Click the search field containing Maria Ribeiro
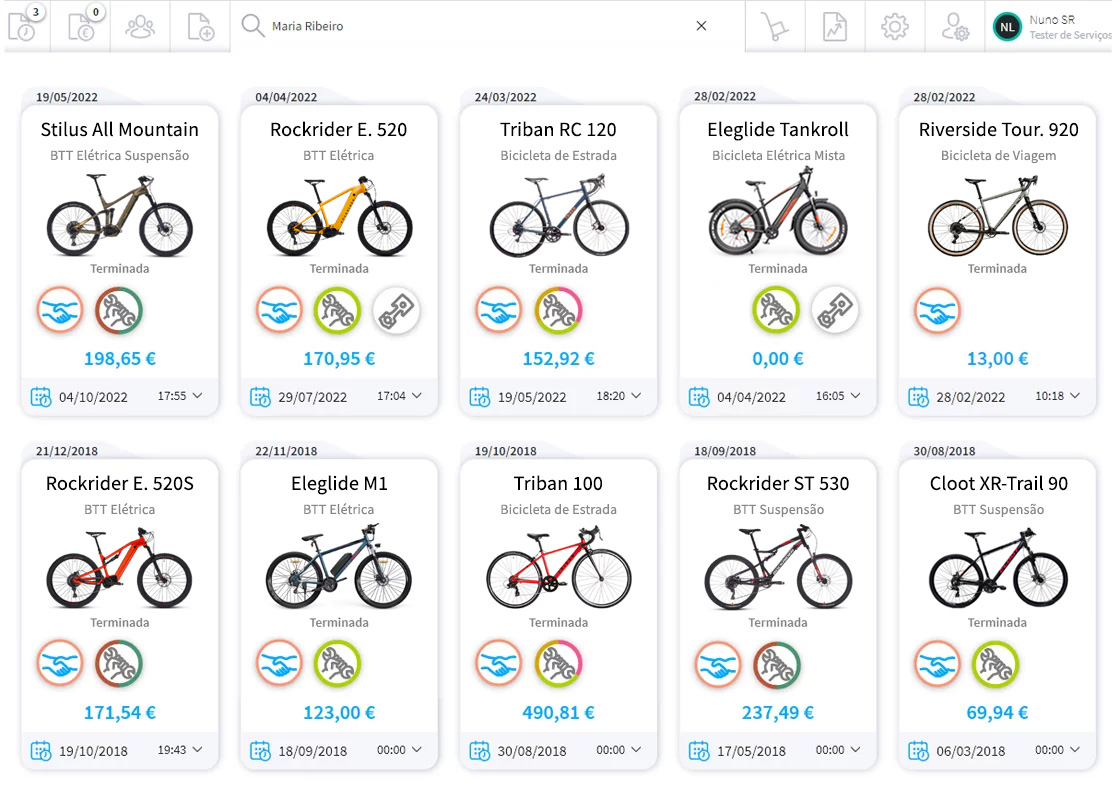 (470, 26)
